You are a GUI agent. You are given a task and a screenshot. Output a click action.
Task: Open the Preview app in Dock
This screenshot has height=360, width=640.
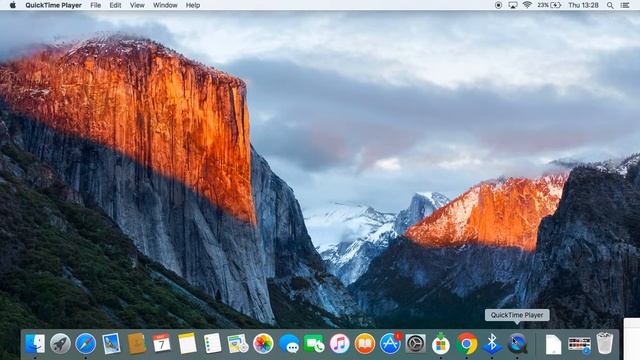coord(111,344)
